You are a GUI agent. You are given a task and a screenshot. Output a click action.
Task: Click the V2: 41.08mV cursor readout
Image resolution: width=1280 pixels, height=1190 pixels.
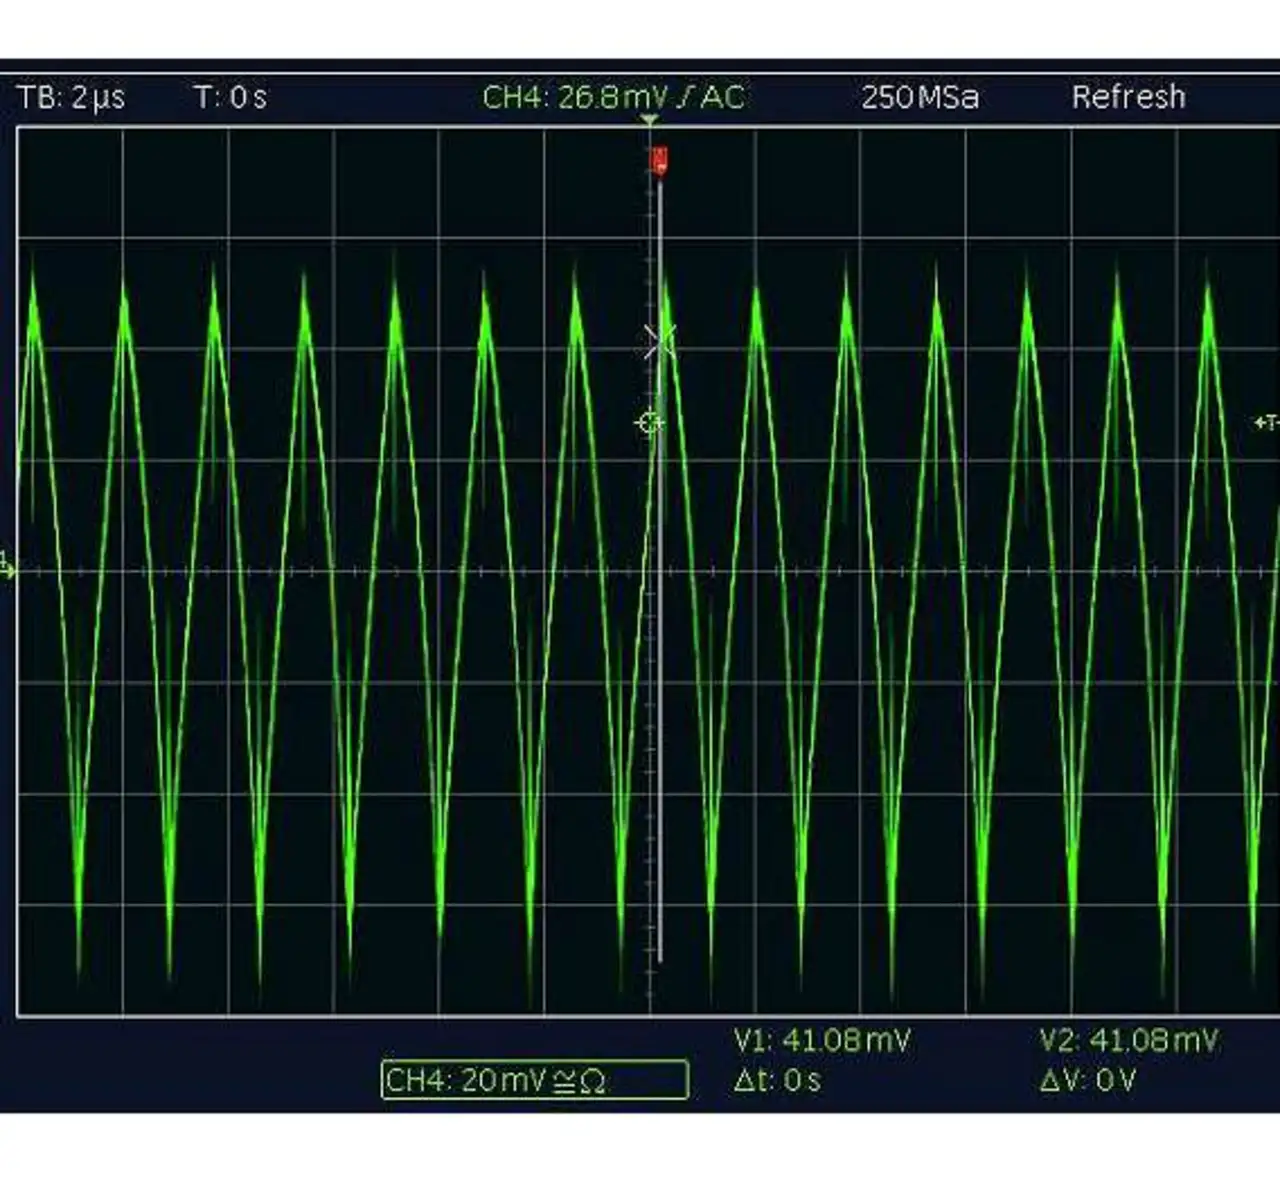(x=1128, y=1041)
